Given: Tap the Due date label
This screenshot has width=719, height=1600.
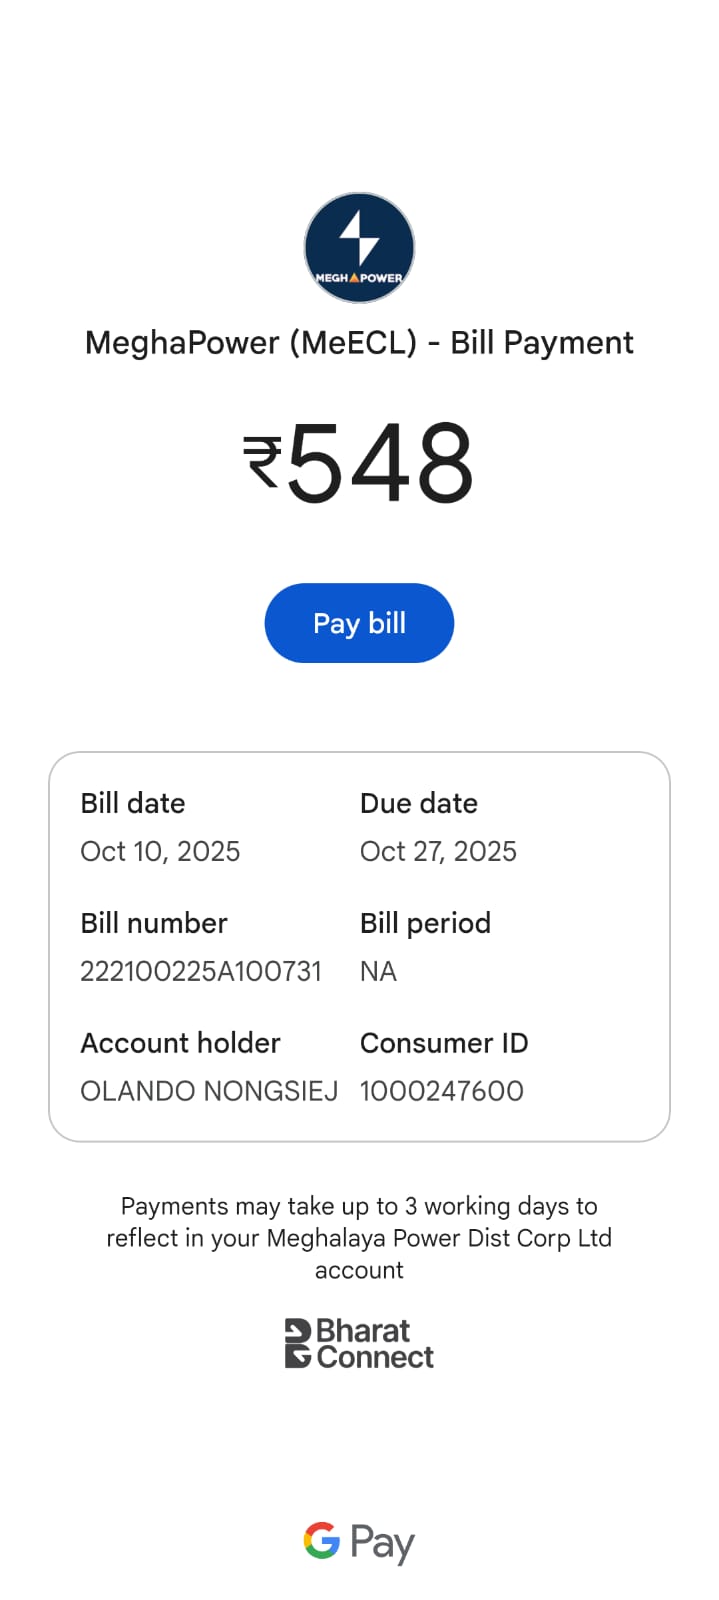Looking at the screenshot, I should pos(419,803).
